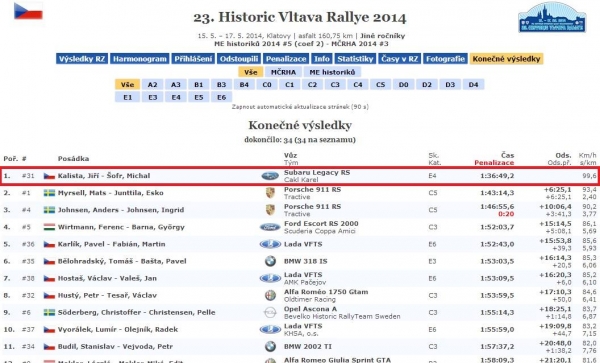Open crew Wirtmann, Ferenc - Barna, György
This screenshot has height=363, width=600.
121,227
